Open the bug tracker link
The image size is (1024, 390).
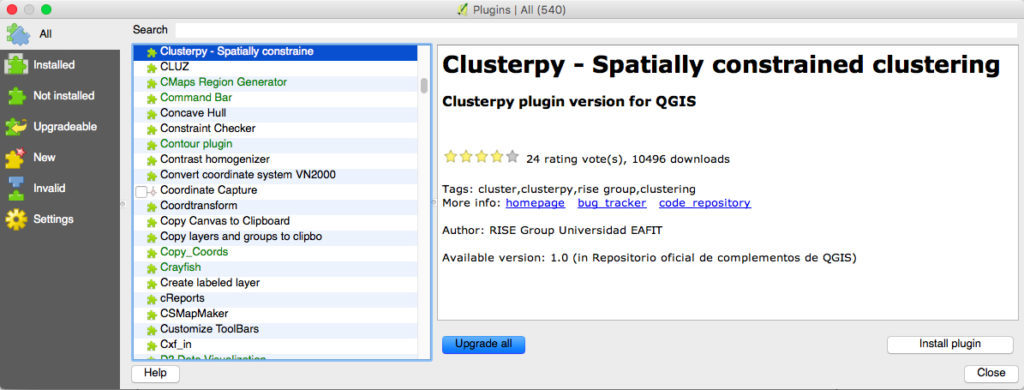612,203
